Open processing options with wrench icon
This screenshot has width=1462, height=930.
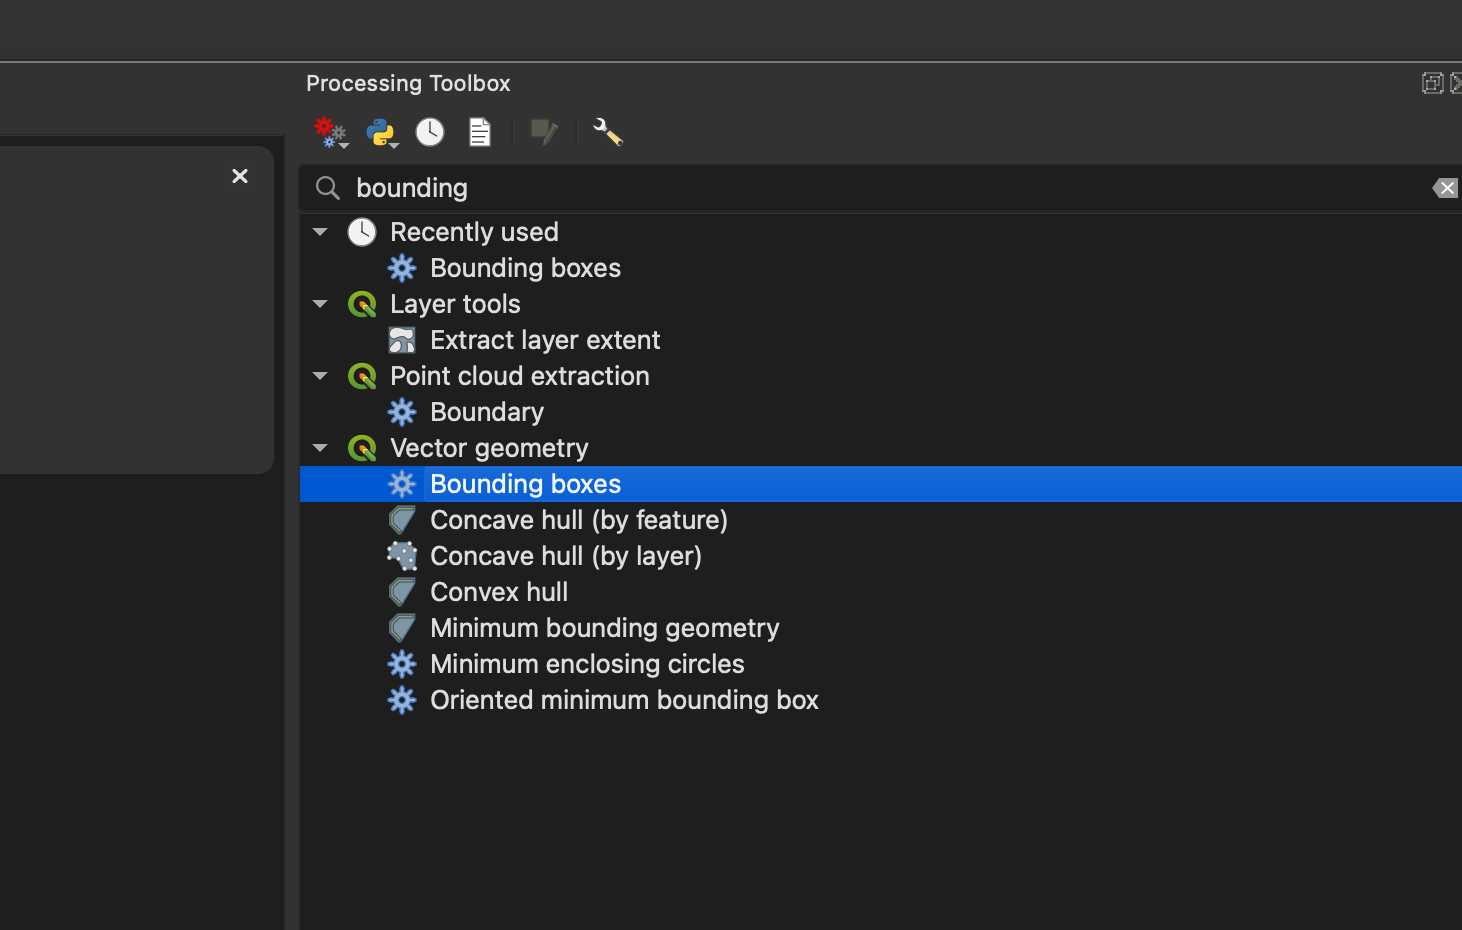(x=606, y=132)
